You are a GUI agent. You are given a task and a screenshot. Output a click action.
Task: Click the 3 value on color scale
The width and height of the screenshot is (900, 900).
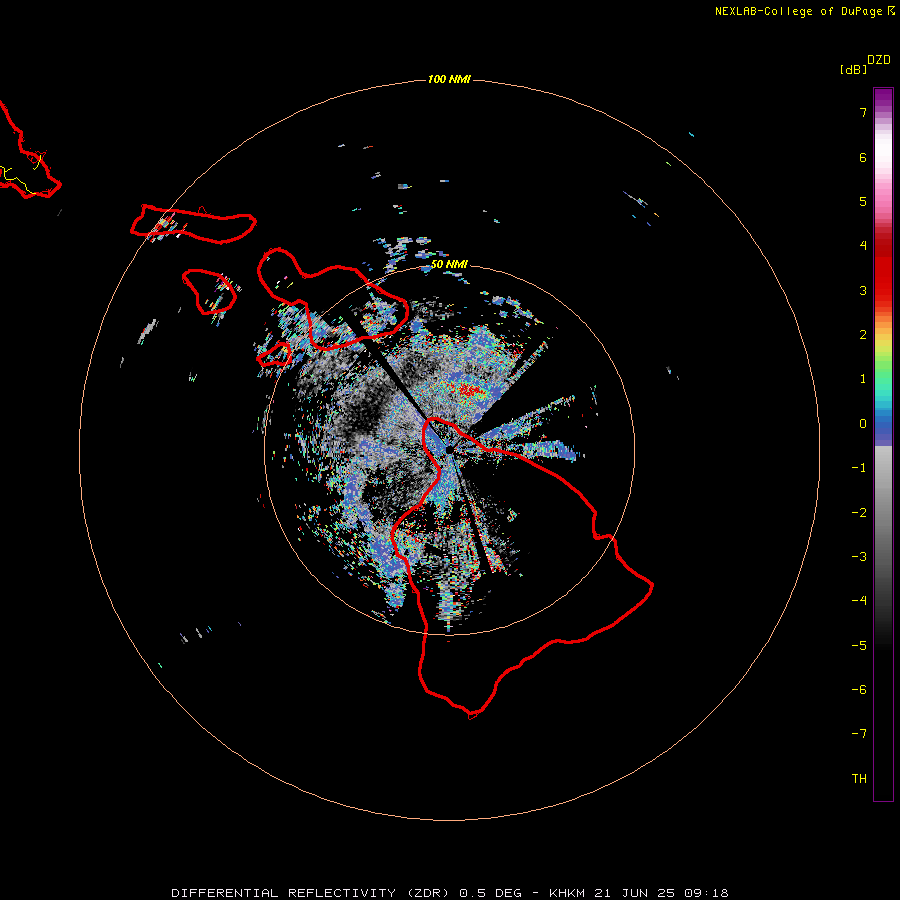pyautogui.click(x=863, y=290)
